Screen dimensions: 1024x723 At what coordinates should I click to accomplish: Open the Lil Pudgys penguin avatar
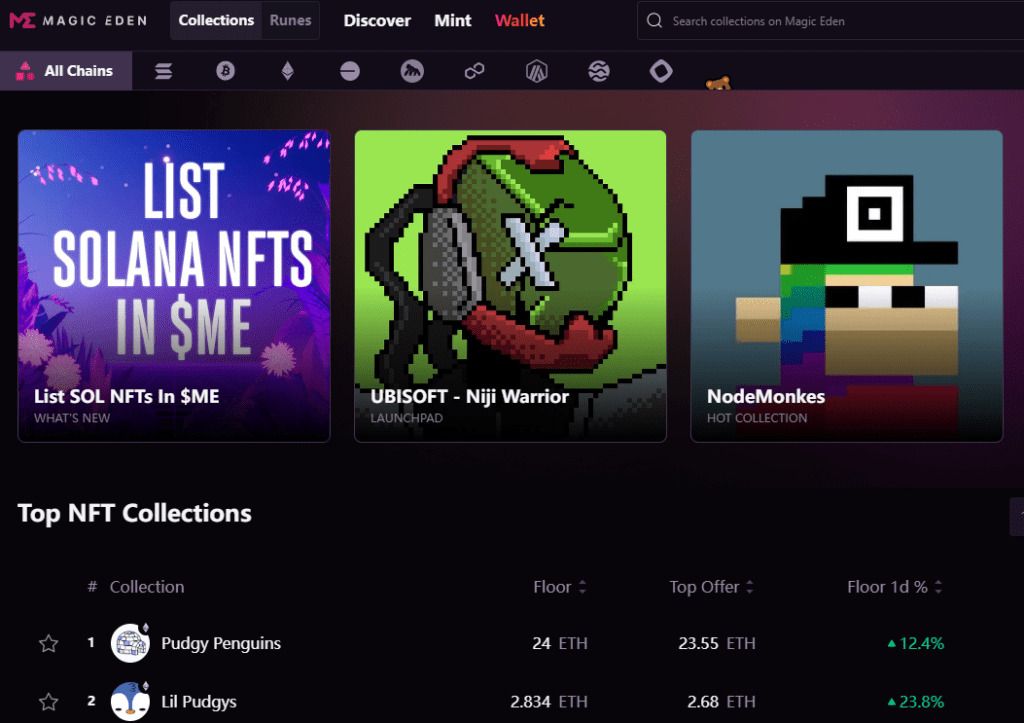[130, 701]
